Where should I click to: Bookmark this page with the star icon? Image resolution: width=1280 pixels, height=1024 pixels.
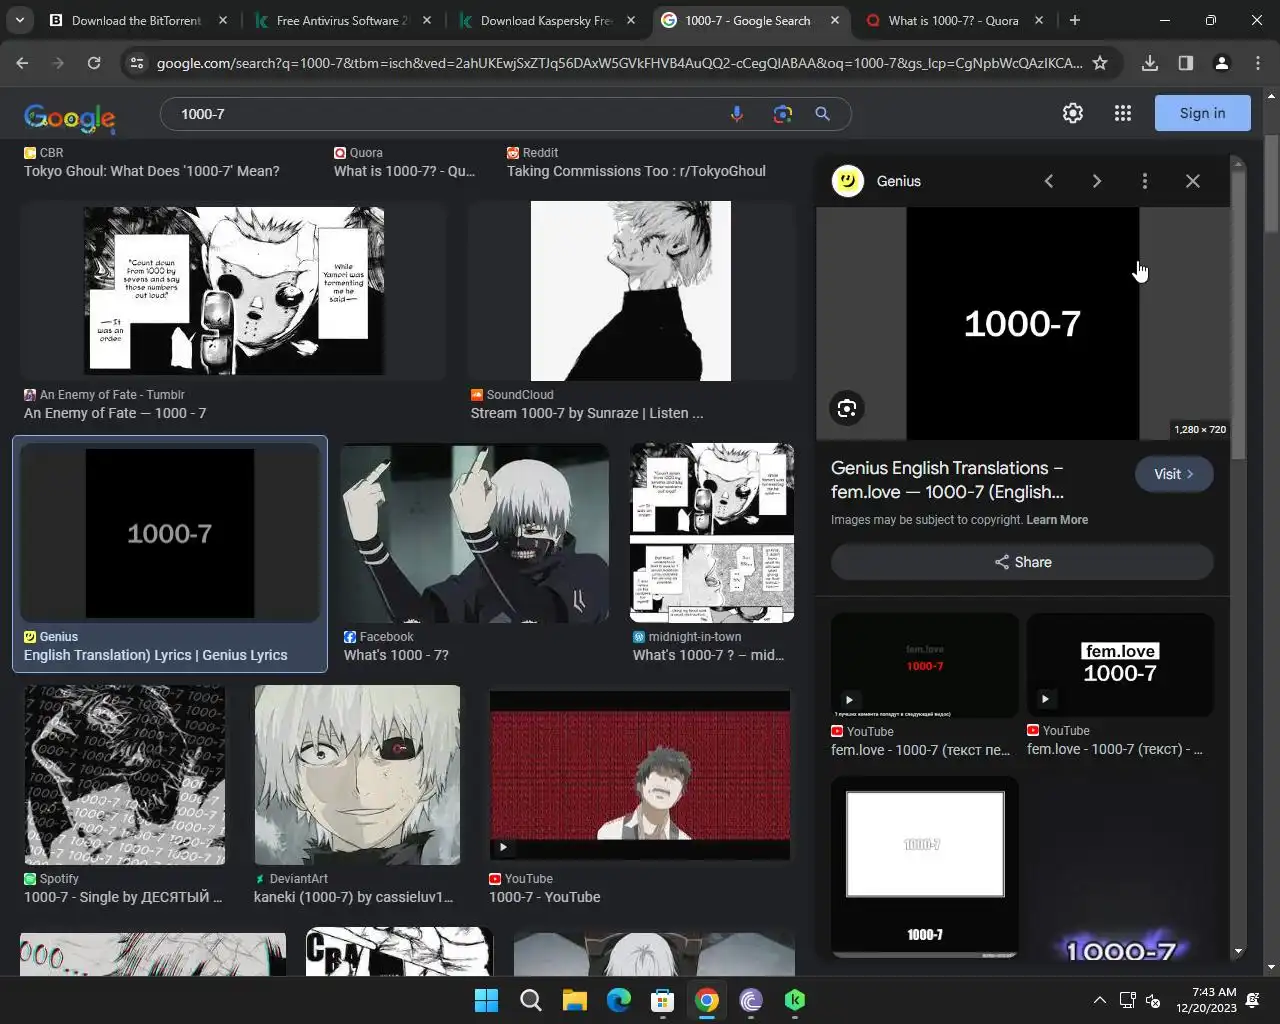click(x=1100, y=63)
